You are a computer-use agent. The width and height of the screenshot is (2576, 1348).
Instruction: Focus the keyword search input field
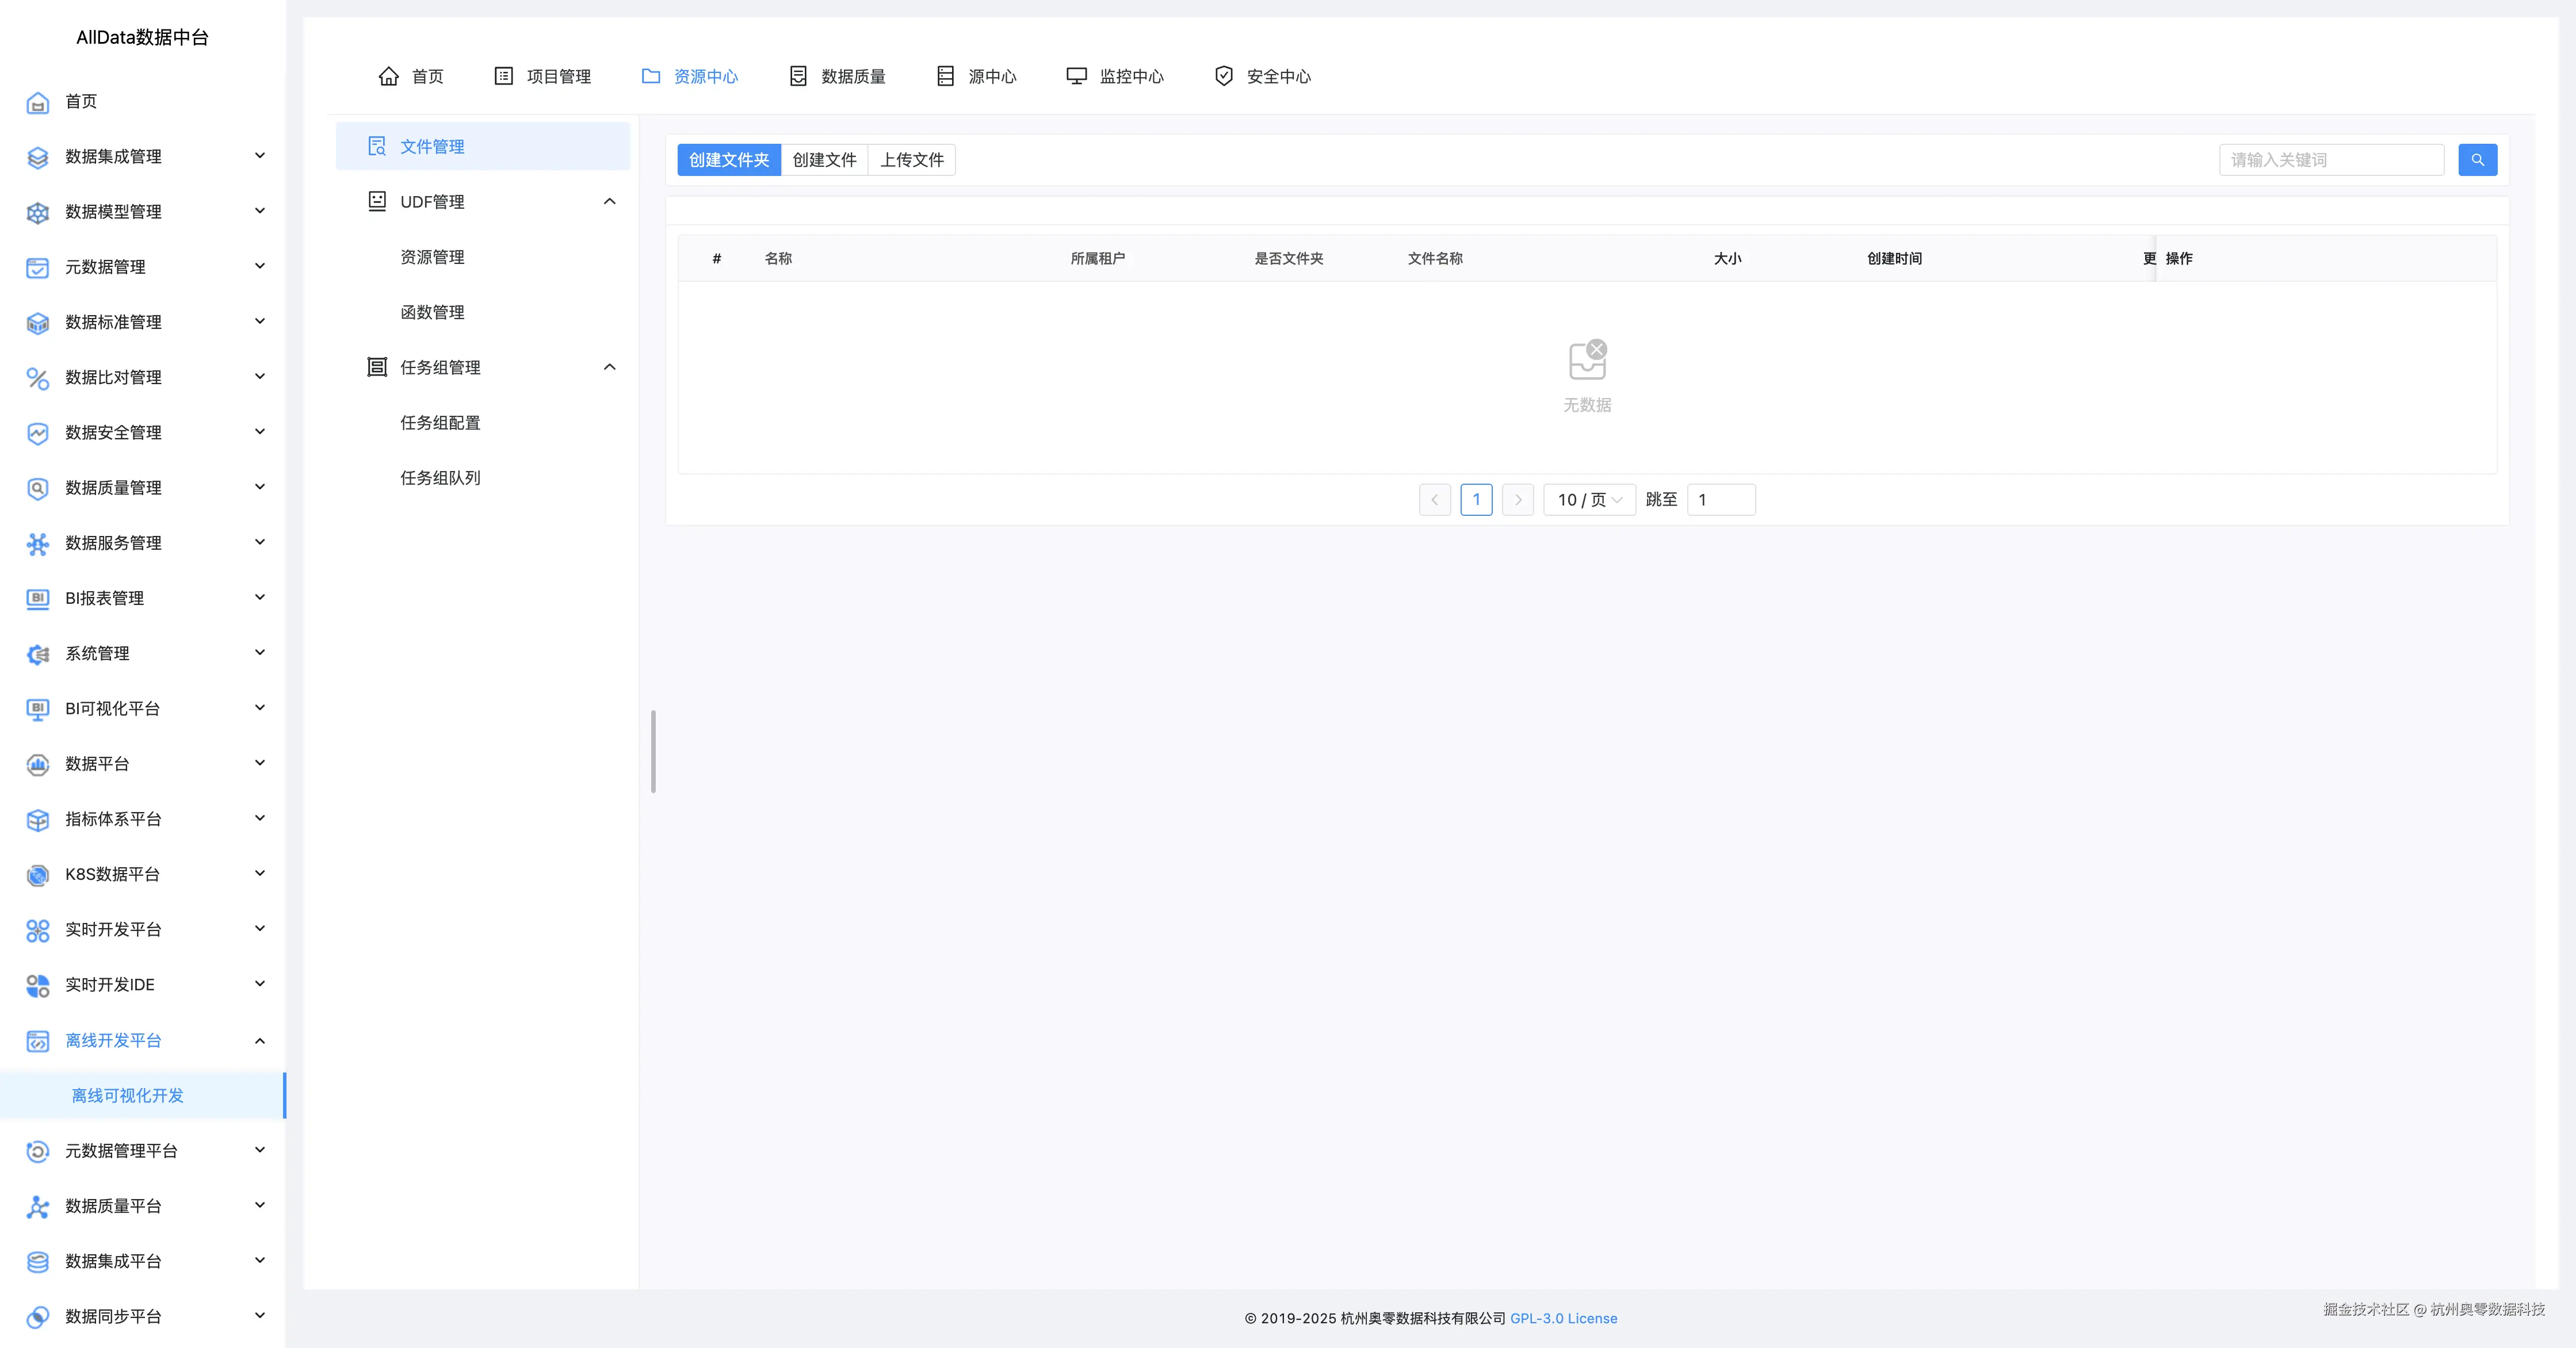pos(2330,160)
